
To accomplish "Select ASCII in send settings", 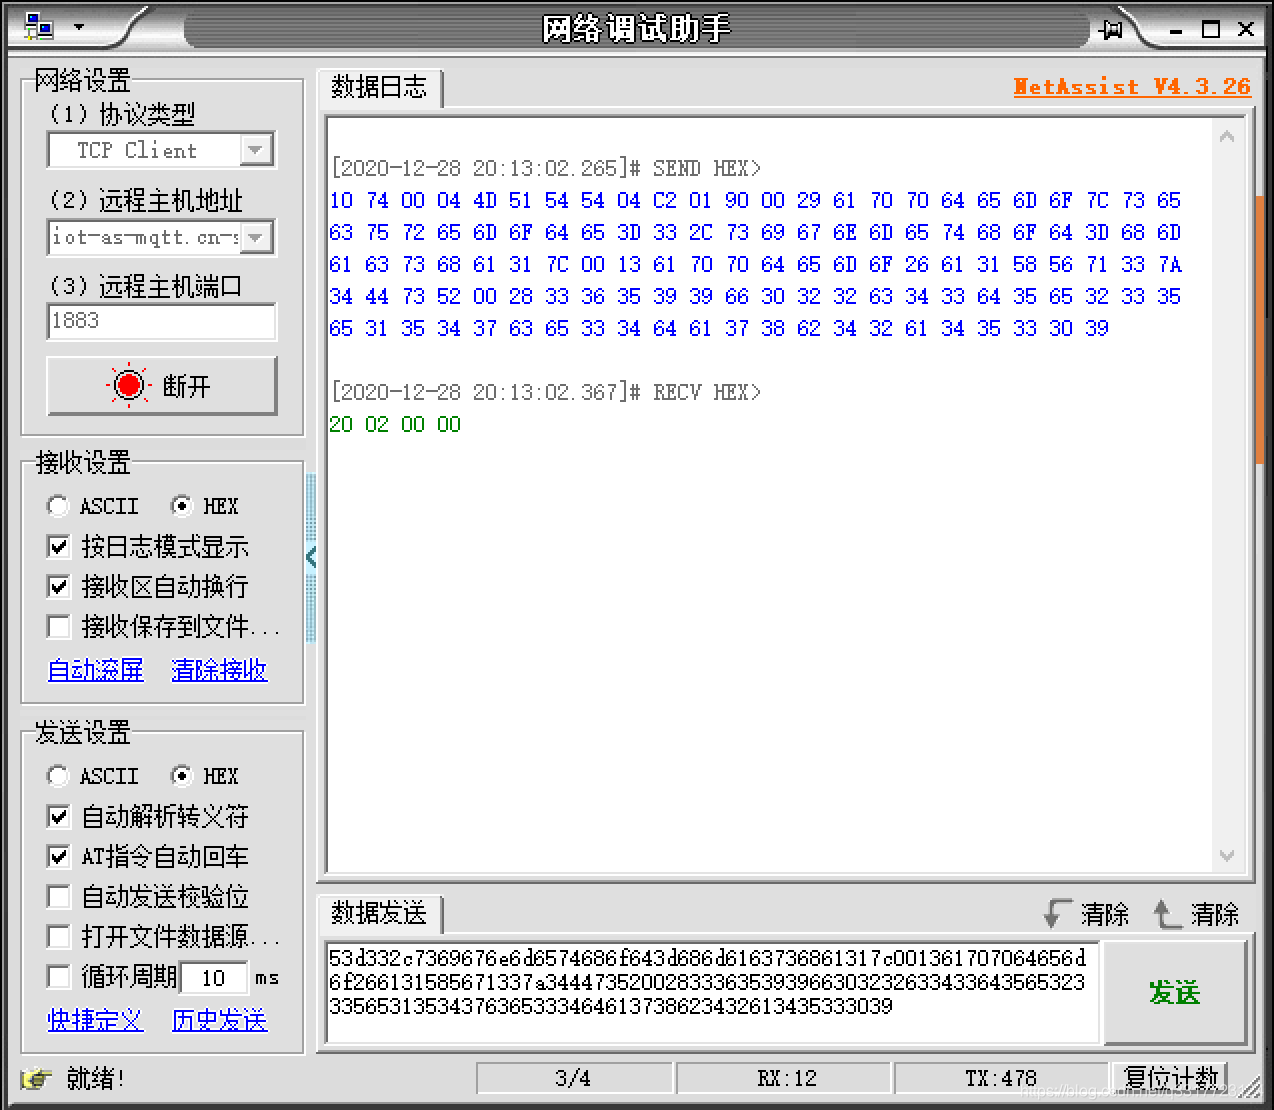I will click(93, 776).
